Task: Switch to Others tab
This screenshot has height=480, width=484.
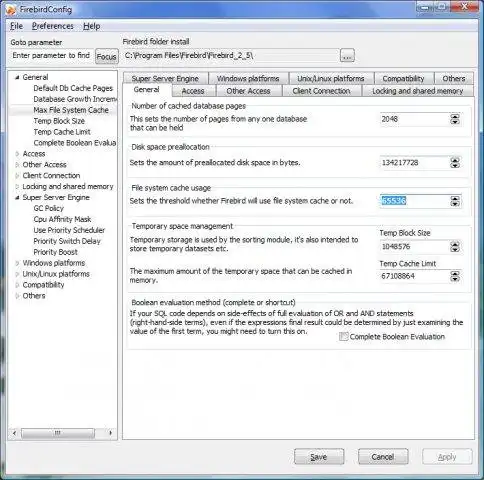Action: tap(454, 79)
